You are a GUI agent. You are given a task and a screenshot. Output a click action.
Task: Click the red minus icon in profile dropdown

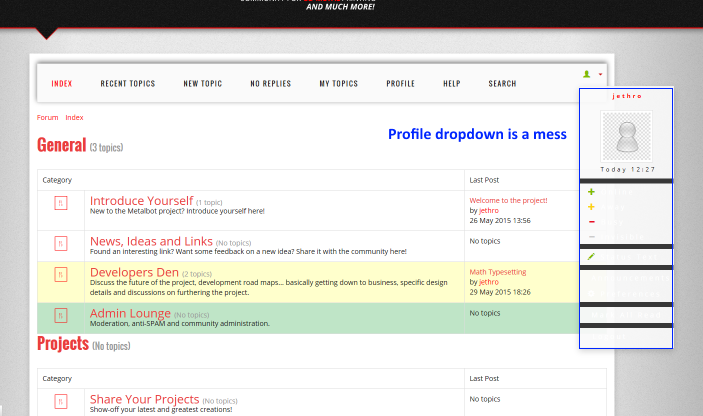click(592, 222)
